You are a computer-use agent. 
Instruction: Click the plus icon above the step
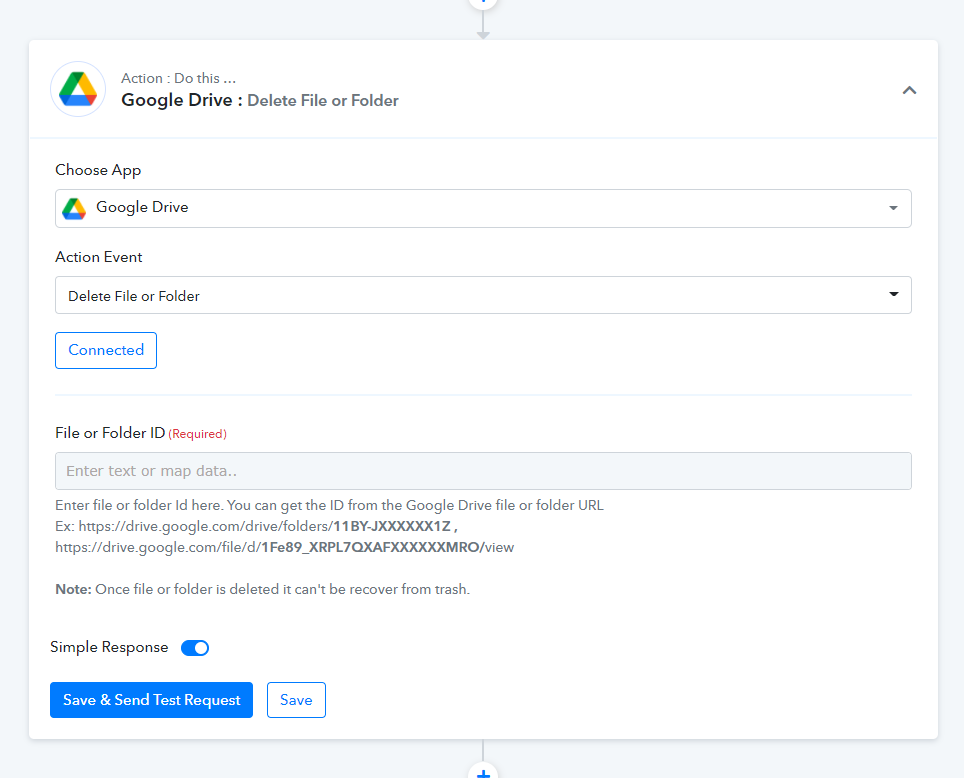tap(483, 2)
